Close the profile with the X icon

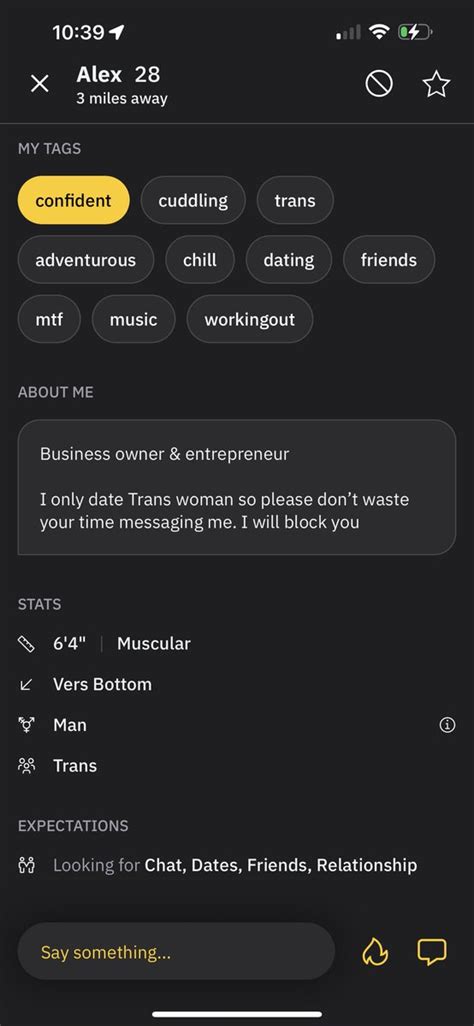point(40,84)
